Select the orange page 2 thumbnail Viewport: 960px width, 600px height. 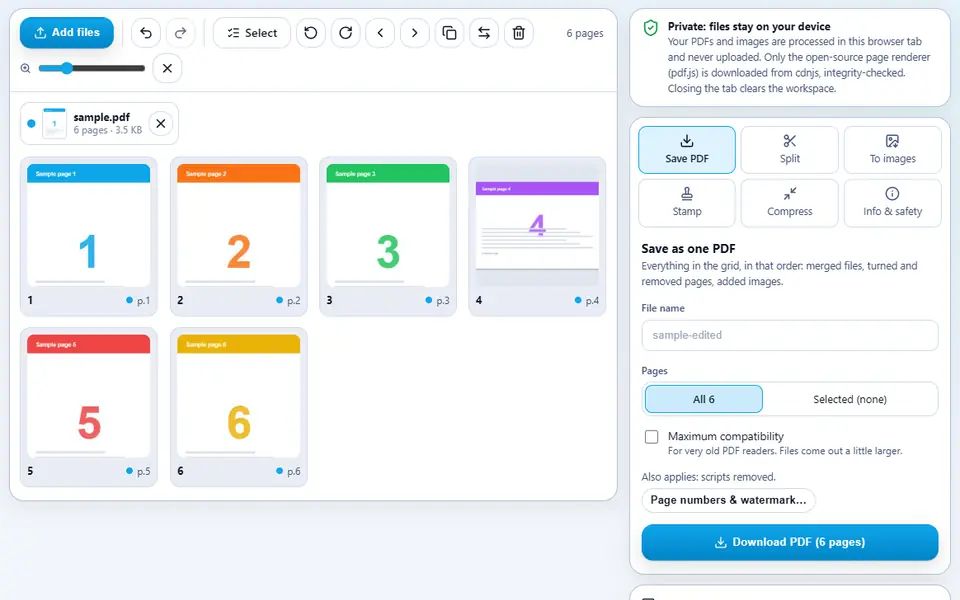point(238,236)
